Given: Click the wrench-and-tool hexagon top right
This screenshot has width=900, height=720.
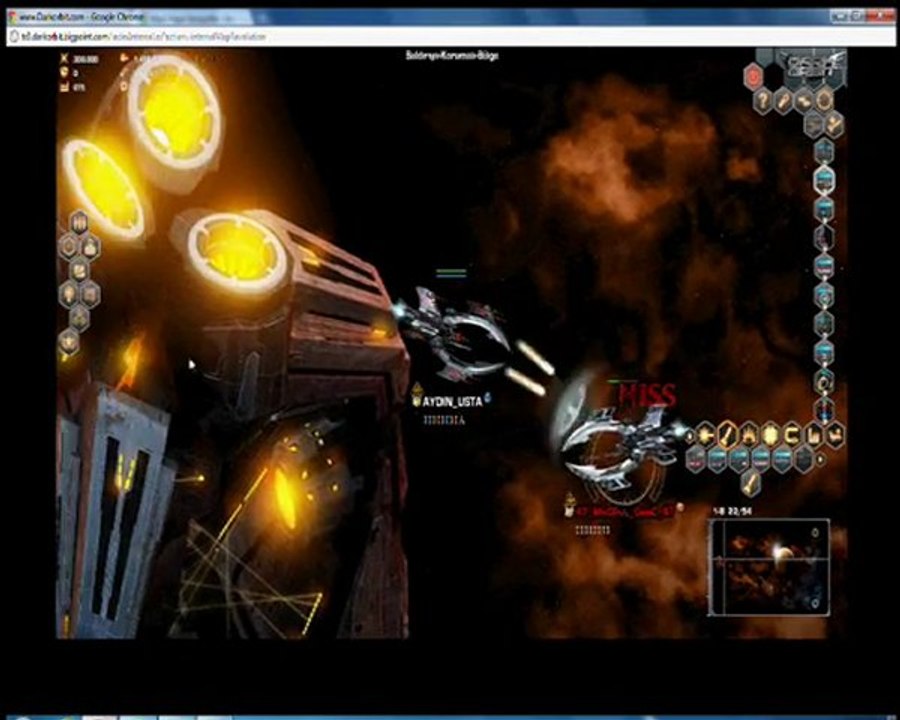Looking at the screenshot, I should coord(833,124).
